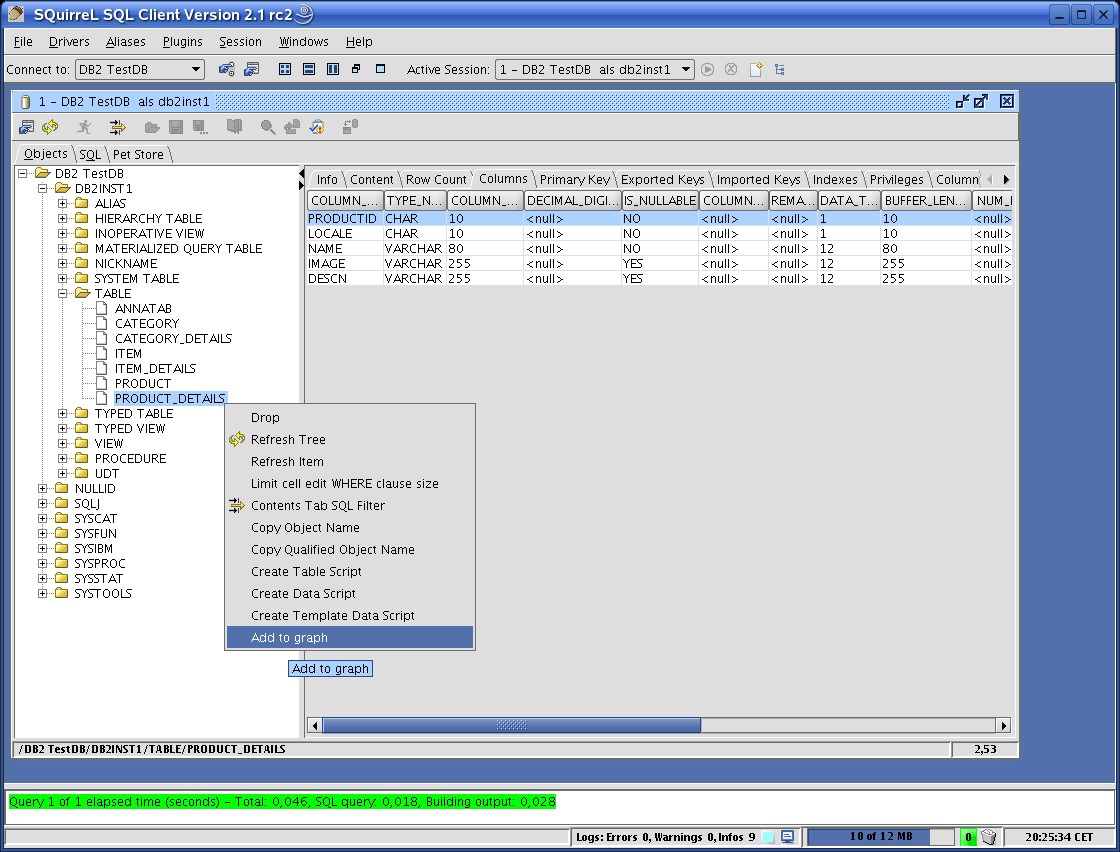The height and width of the screenshot is (852, 1120).
Task: Click the Contents Tab SQL Filter toolbar icon
Action: [x=118, y=127]
